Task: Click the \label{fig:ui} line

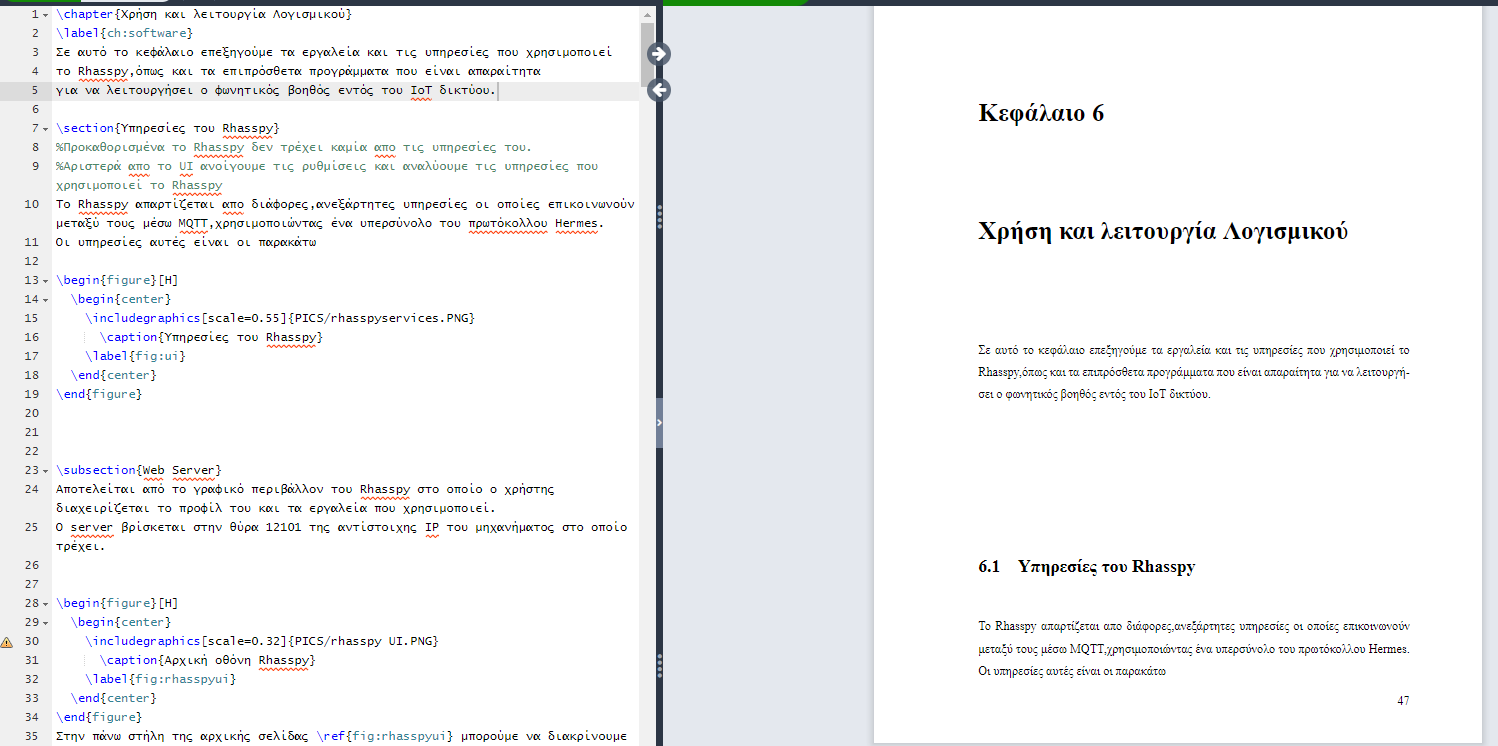Action: [x=135, y=357]
